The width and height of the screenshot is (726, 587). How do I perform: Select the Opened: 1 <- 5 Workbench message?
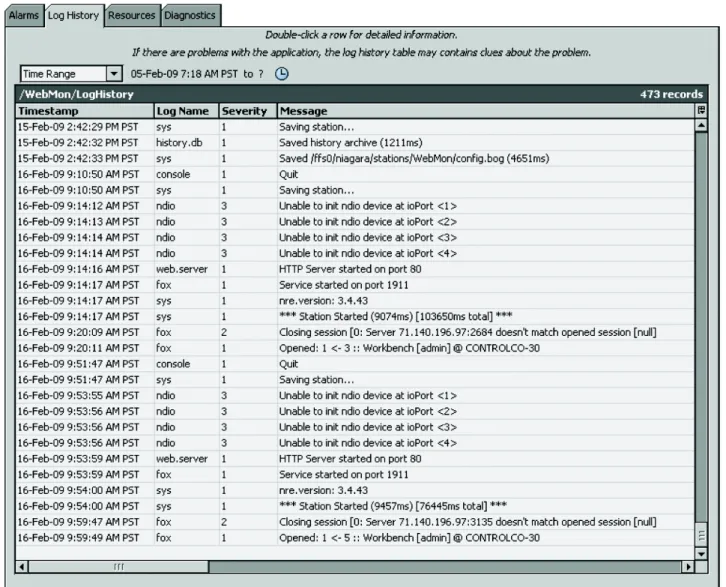pyautogui.click(x=409, y=538)
